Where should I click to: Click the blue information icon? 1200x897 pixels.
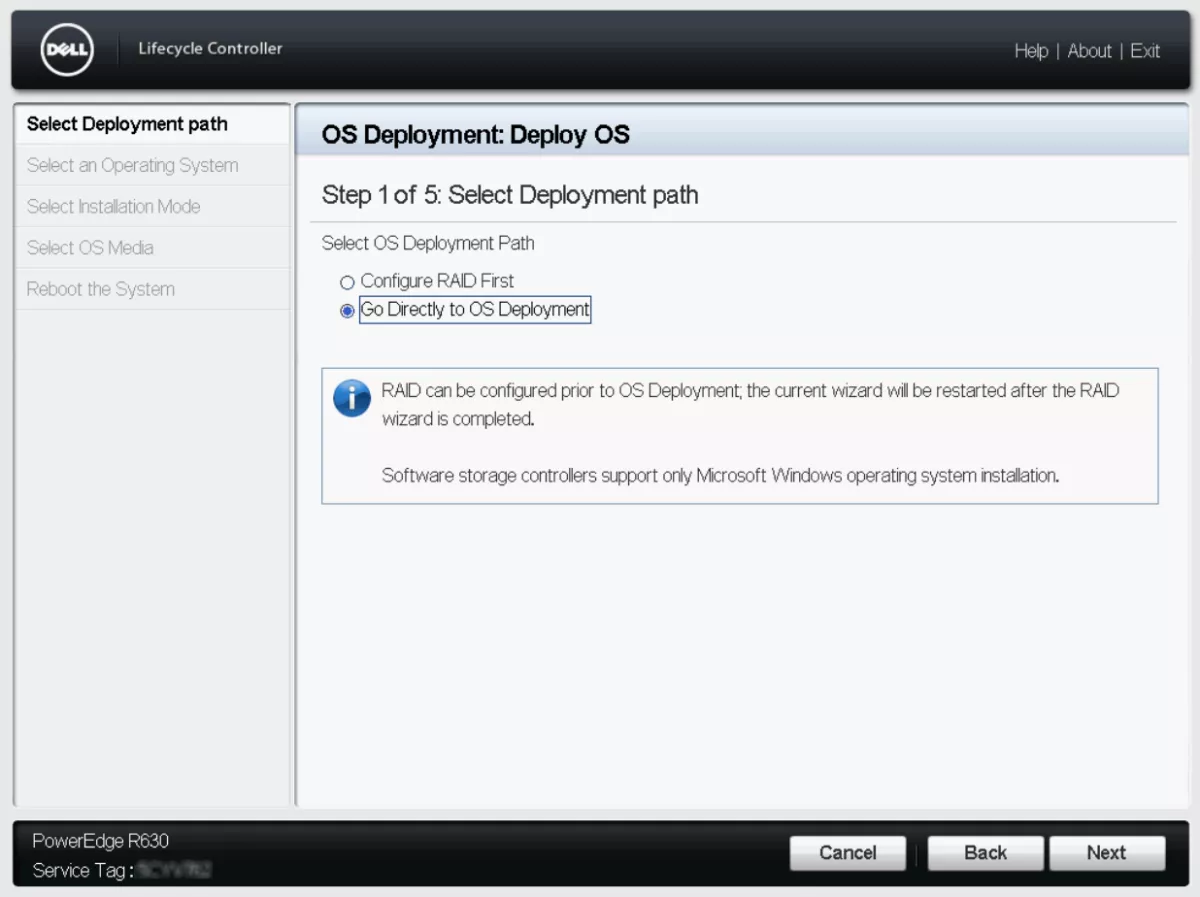click(352, 398)
